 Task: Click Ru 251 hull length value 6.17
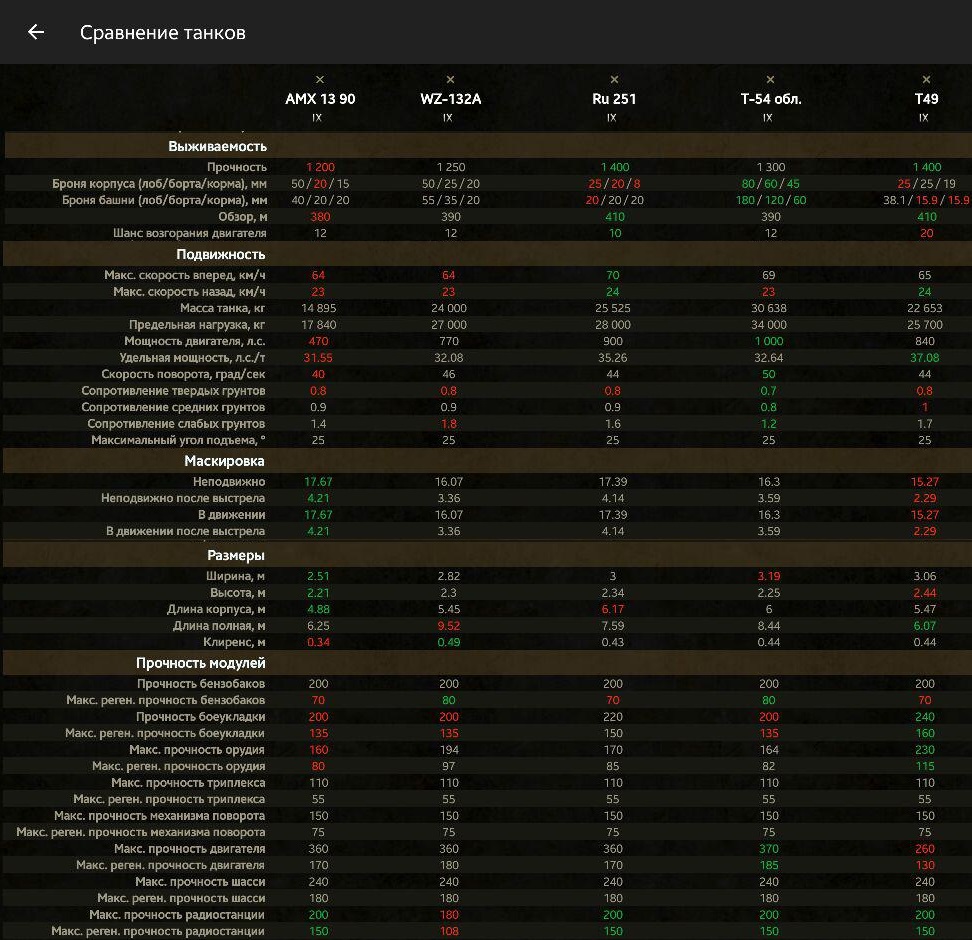(x=612, y=609)
